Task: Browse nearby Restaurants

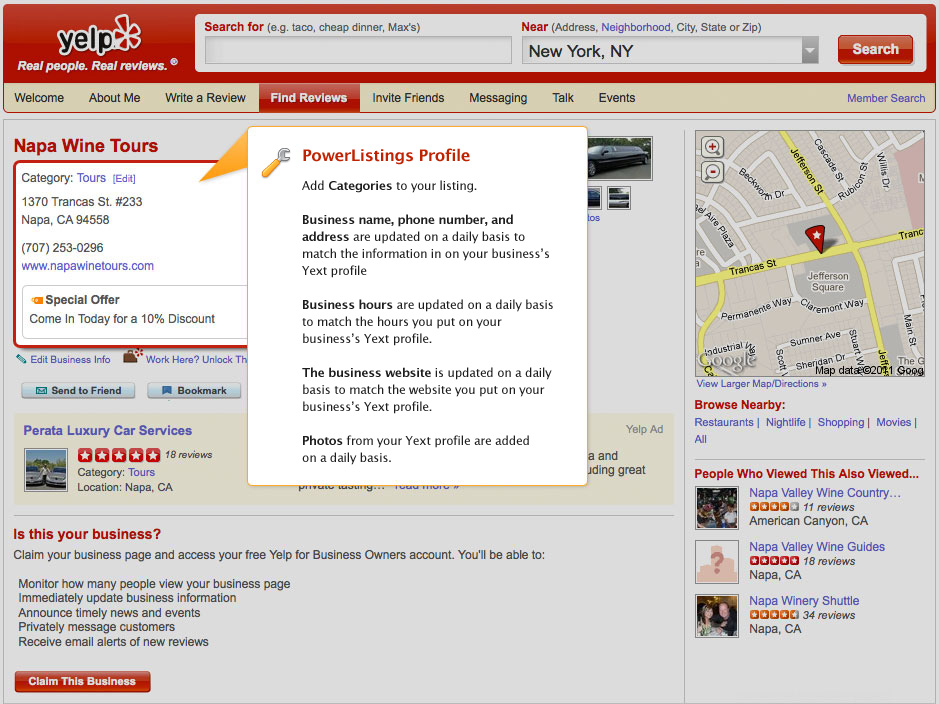Action: click(724, 422)
